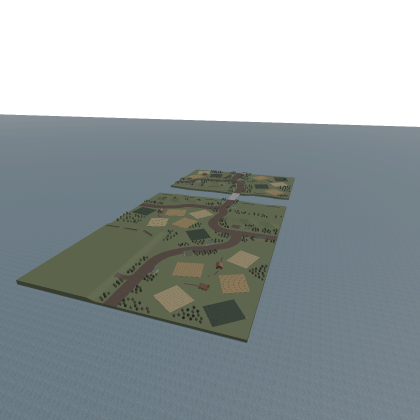Select the green-roofed house beside the lower road
Viewport: 420px width, 420px height.
click(154, 271)
